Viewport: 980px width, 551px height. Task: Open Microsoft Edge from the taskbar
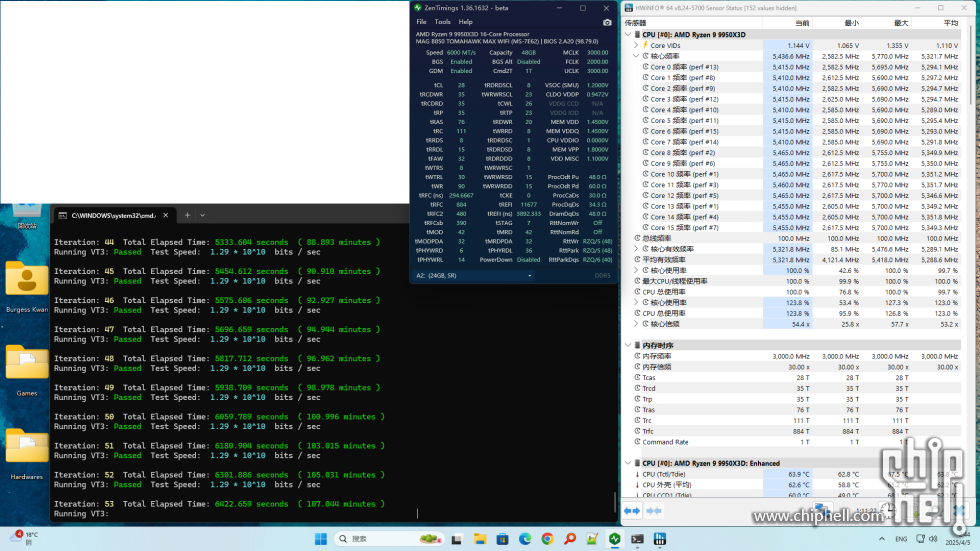(525, 539)
